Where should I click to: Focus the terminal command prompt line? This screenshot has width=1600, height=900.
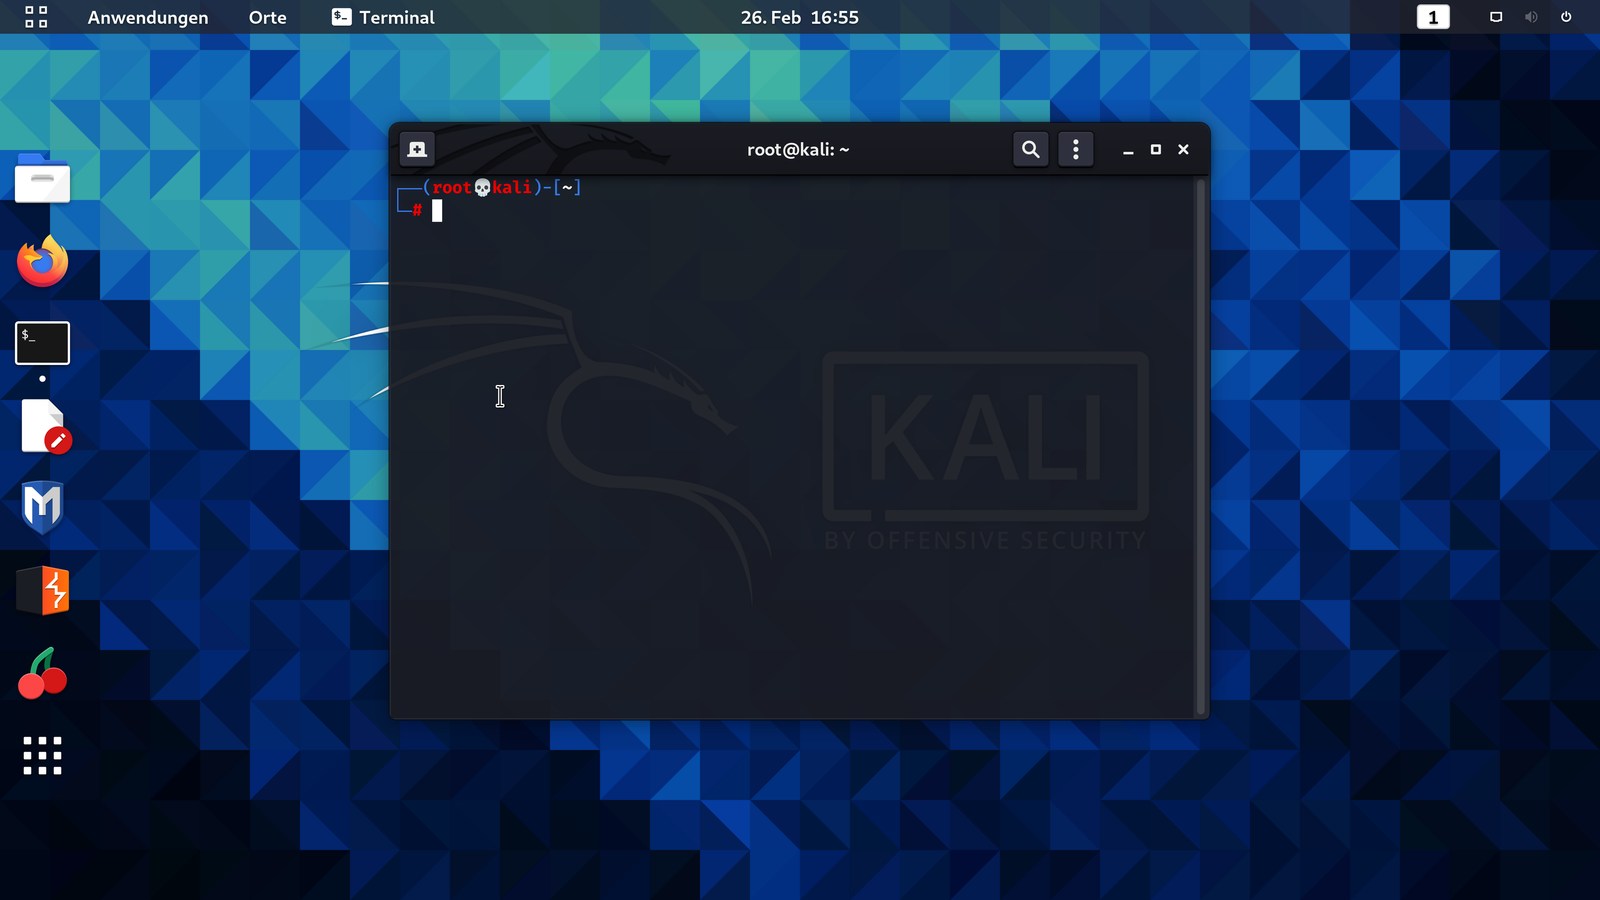pyautogui.click(x=436, y=210)
